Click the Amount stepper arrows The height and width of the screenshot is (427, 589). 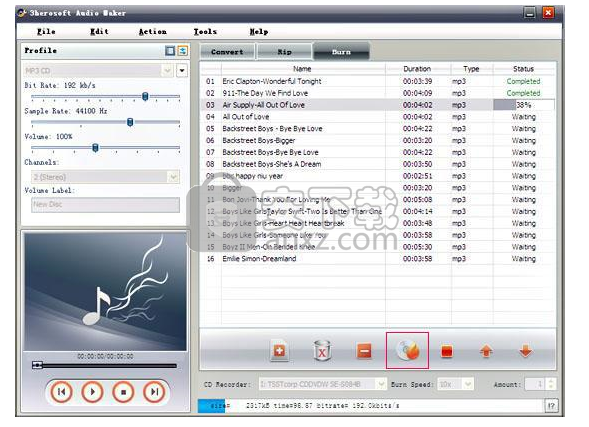551,384
